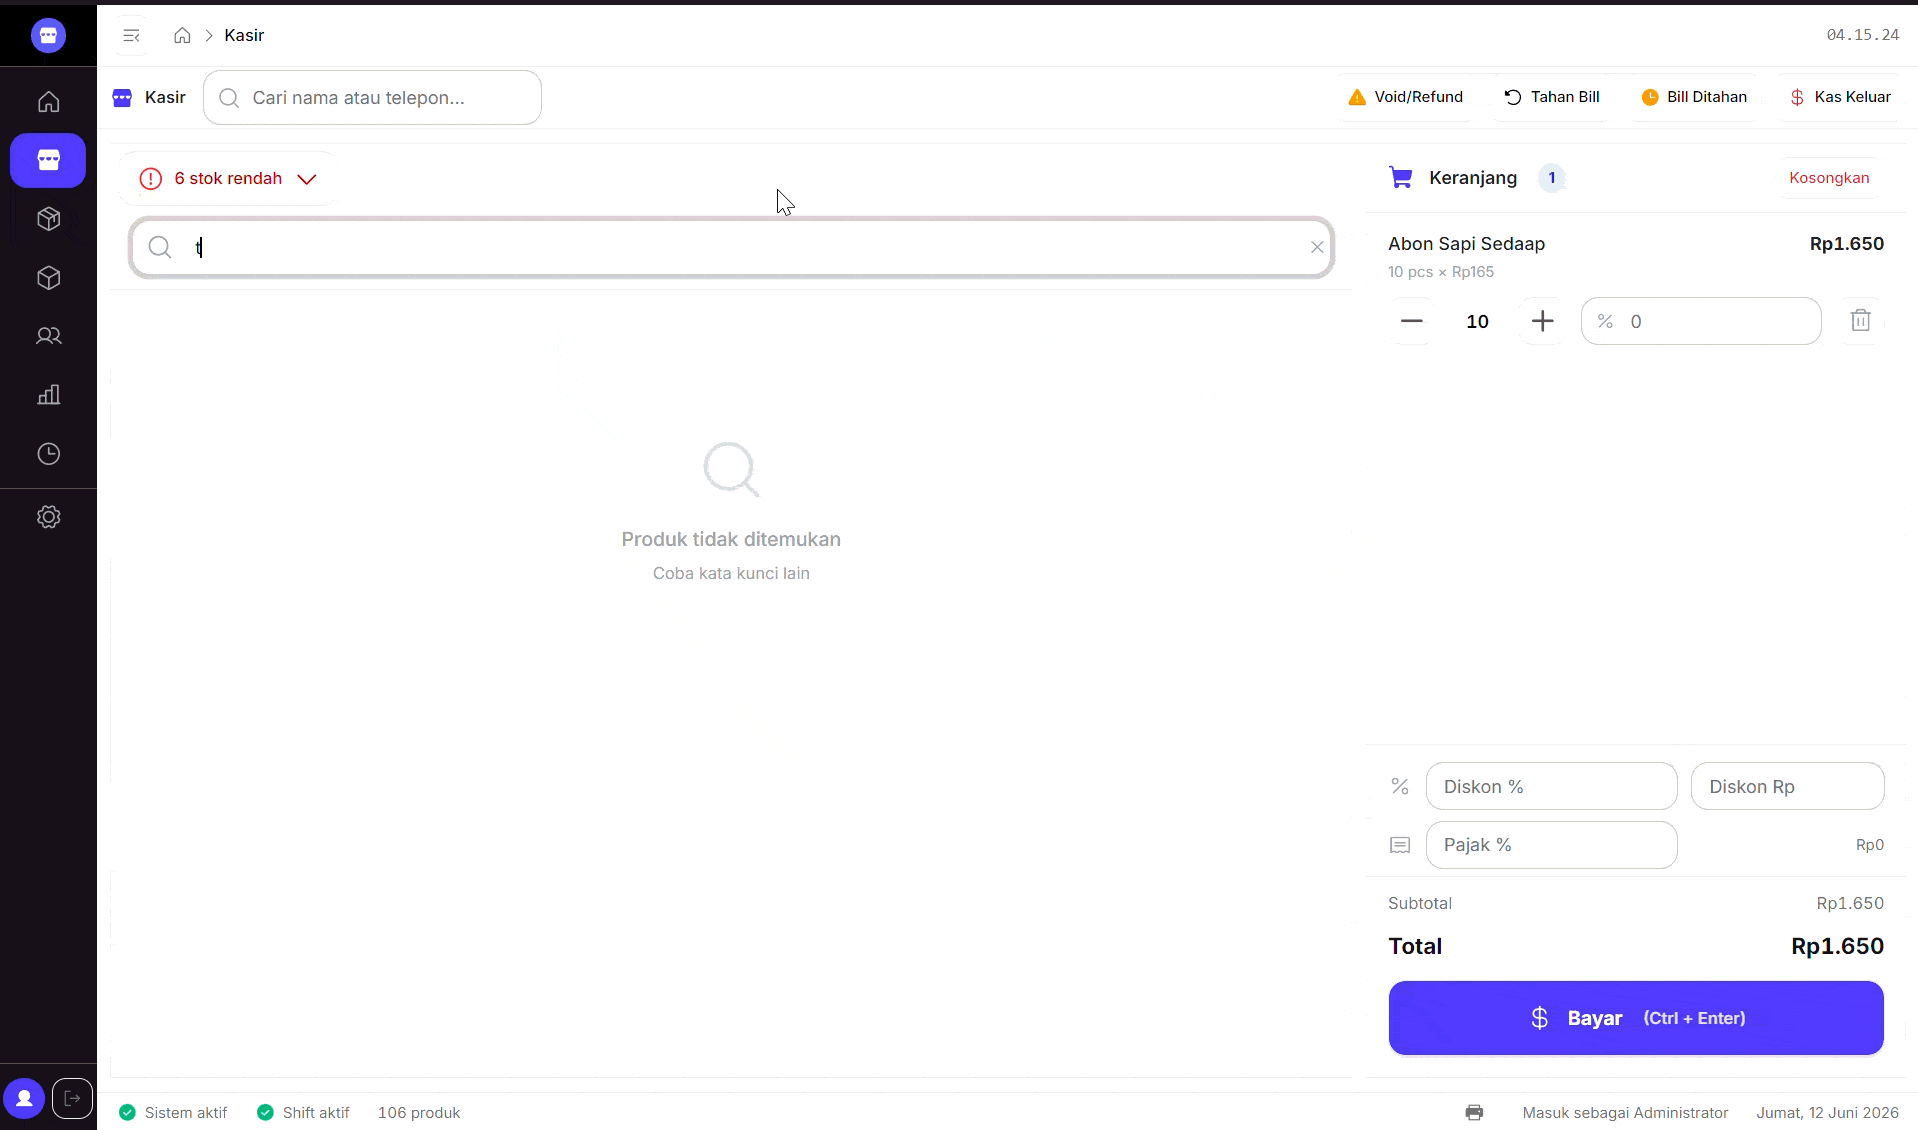Click the home breadcrumb icon

pyautogui.click(x=182, y=36)
